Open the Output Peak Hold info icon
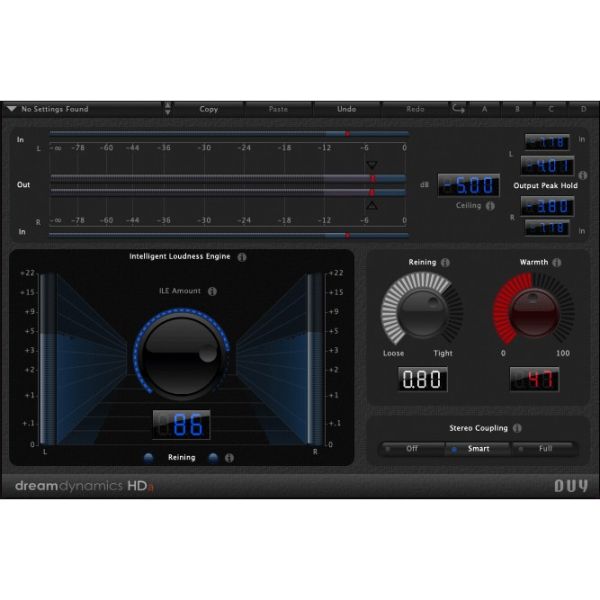The height and width of the screenshot is (600, 600). pyautogui.click(x=583, y=175)
